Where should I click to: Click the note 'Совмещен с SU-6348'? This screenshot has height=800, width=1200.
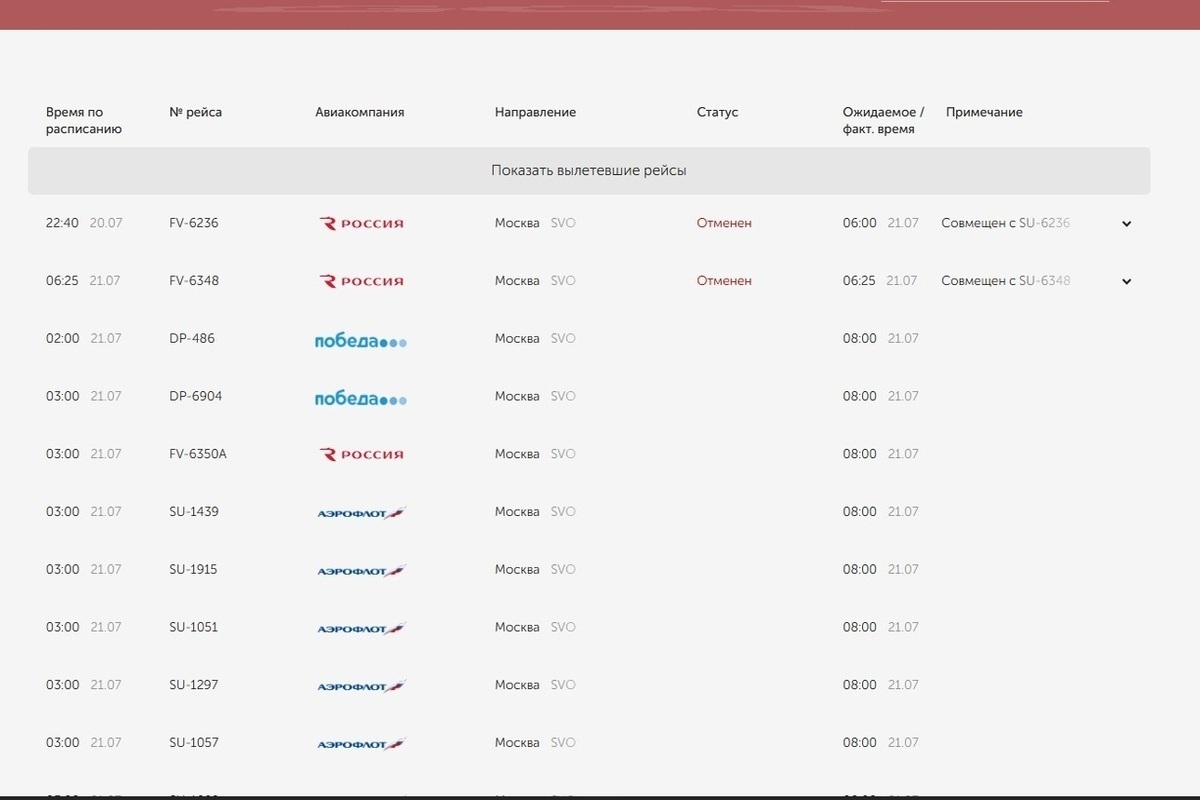[1006, 281]
